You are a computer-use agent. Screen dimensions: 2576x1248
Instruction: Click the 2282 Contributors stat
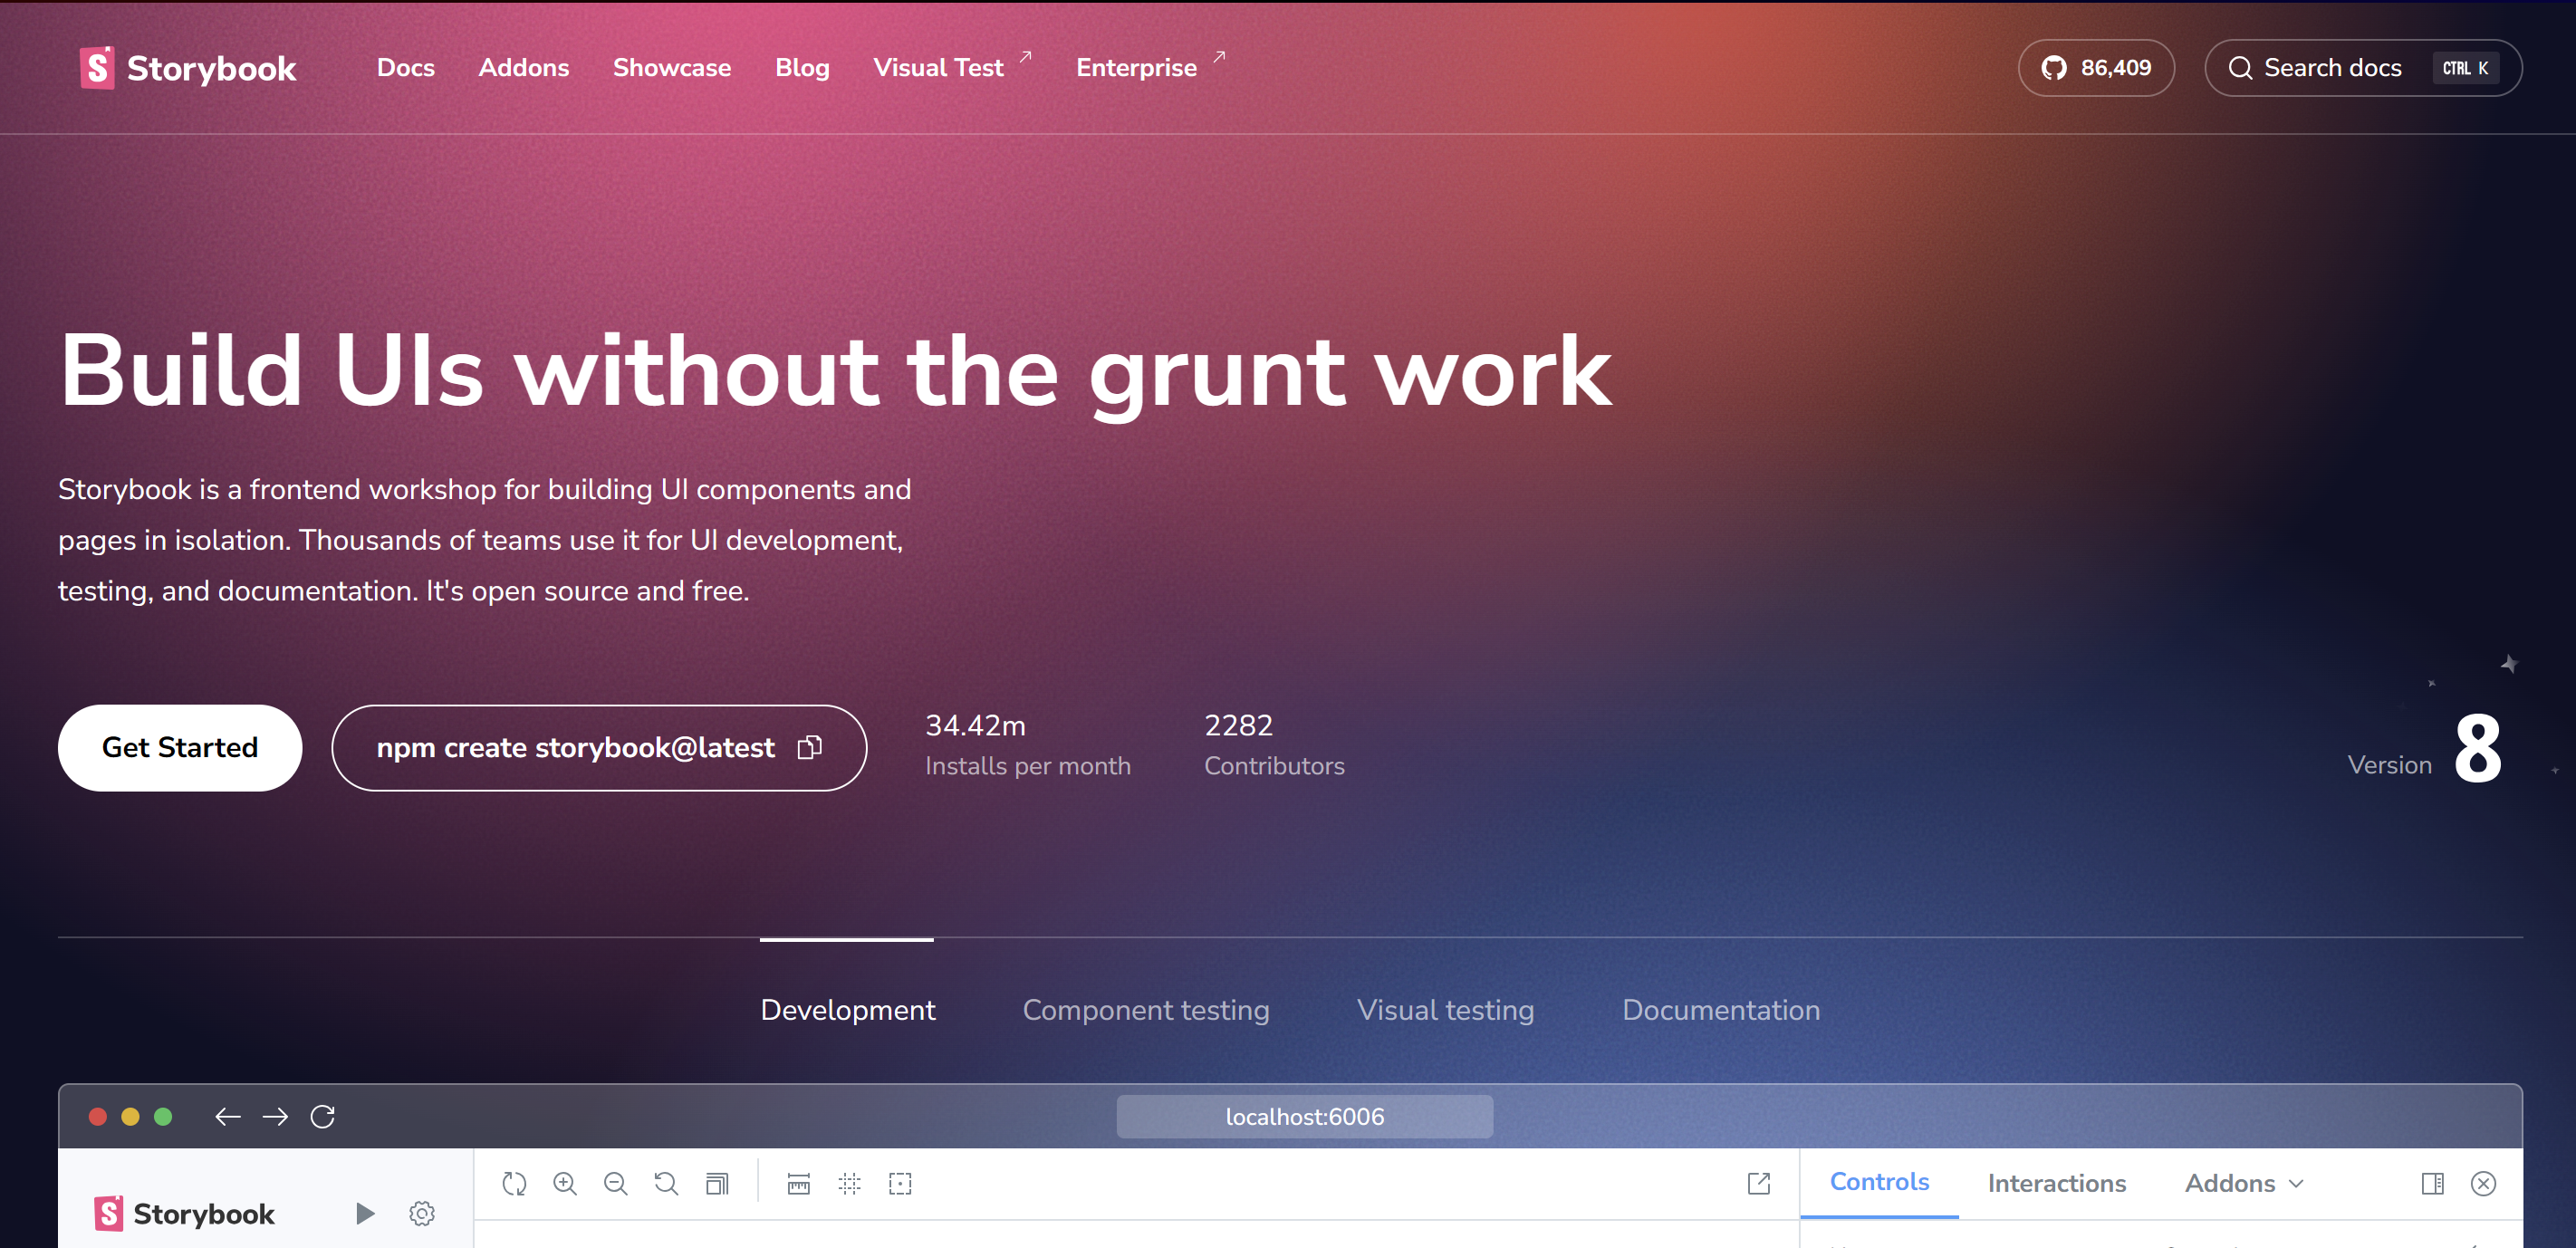(x=1274, y=745)
